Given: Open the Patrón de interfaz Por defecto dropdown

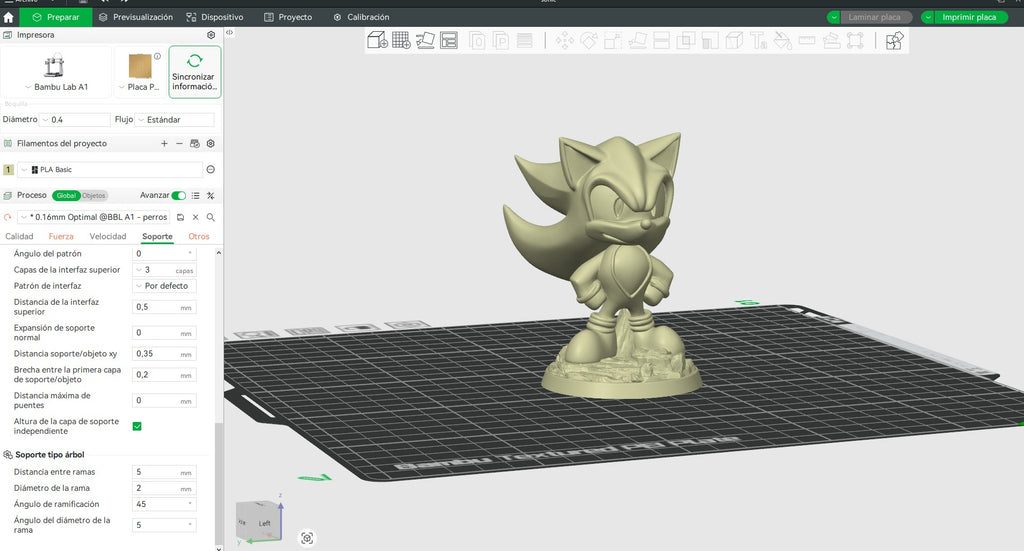Looking at the screenshot, I should 164,286.
